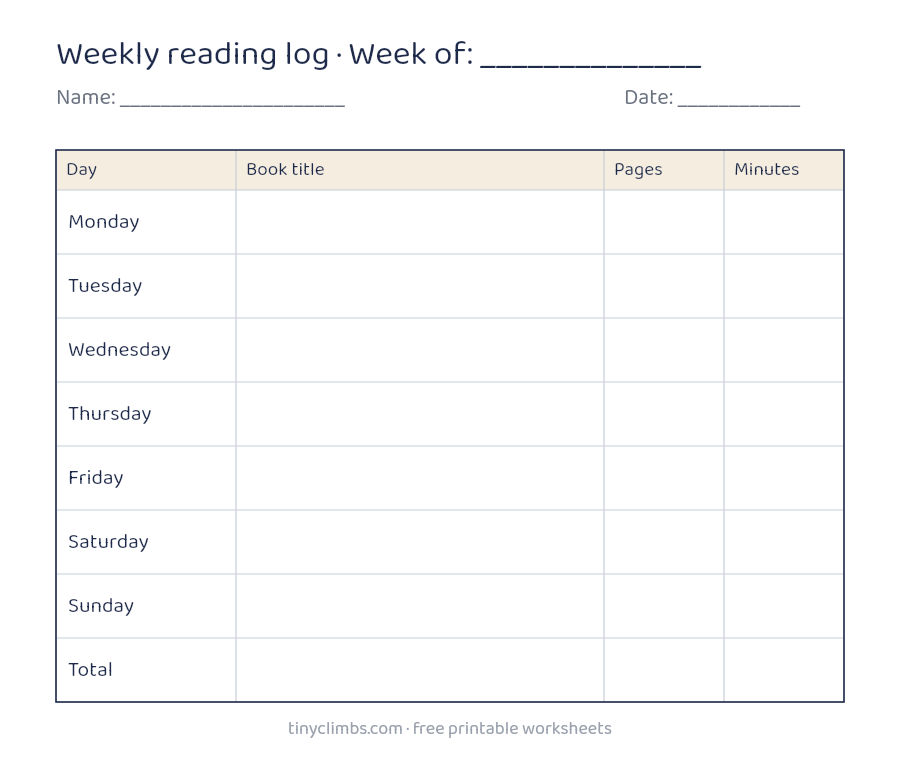Select the Pages column header
900x758 pixels.
pyautogui.click(x=664, y=170)
